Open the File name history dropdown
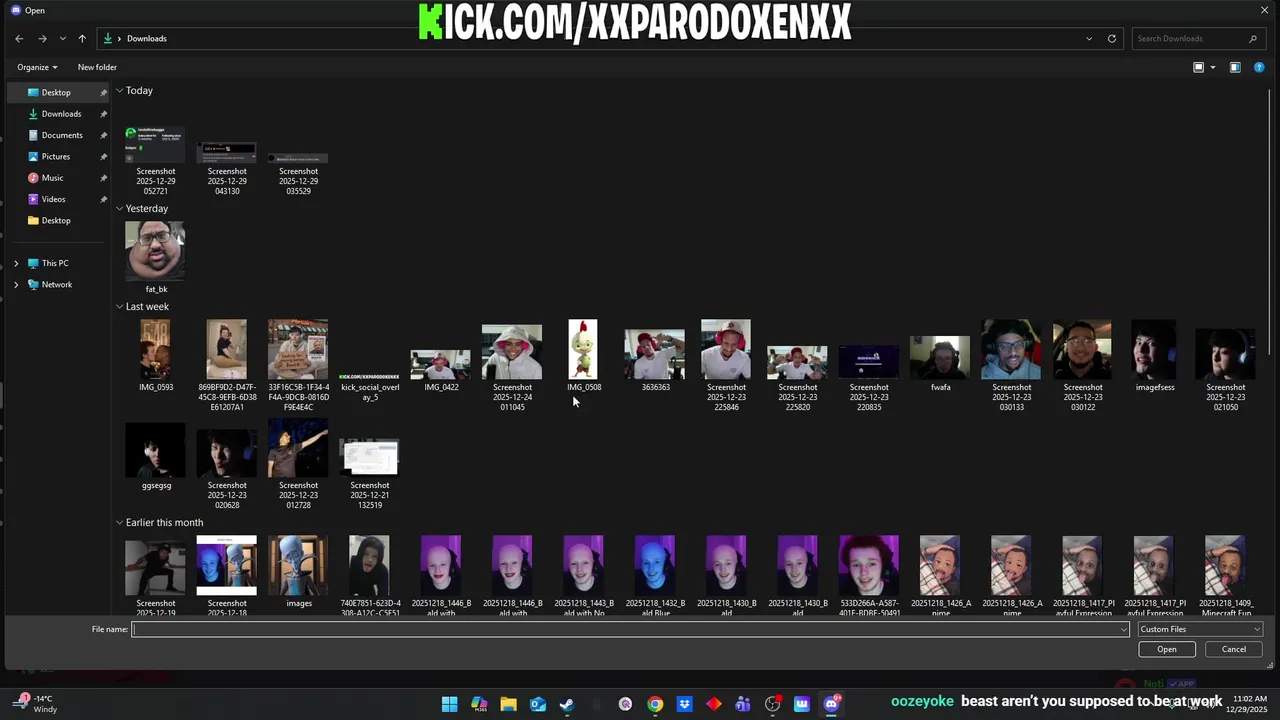Viewport: 1280px width, 720px height. (1124, 629)
